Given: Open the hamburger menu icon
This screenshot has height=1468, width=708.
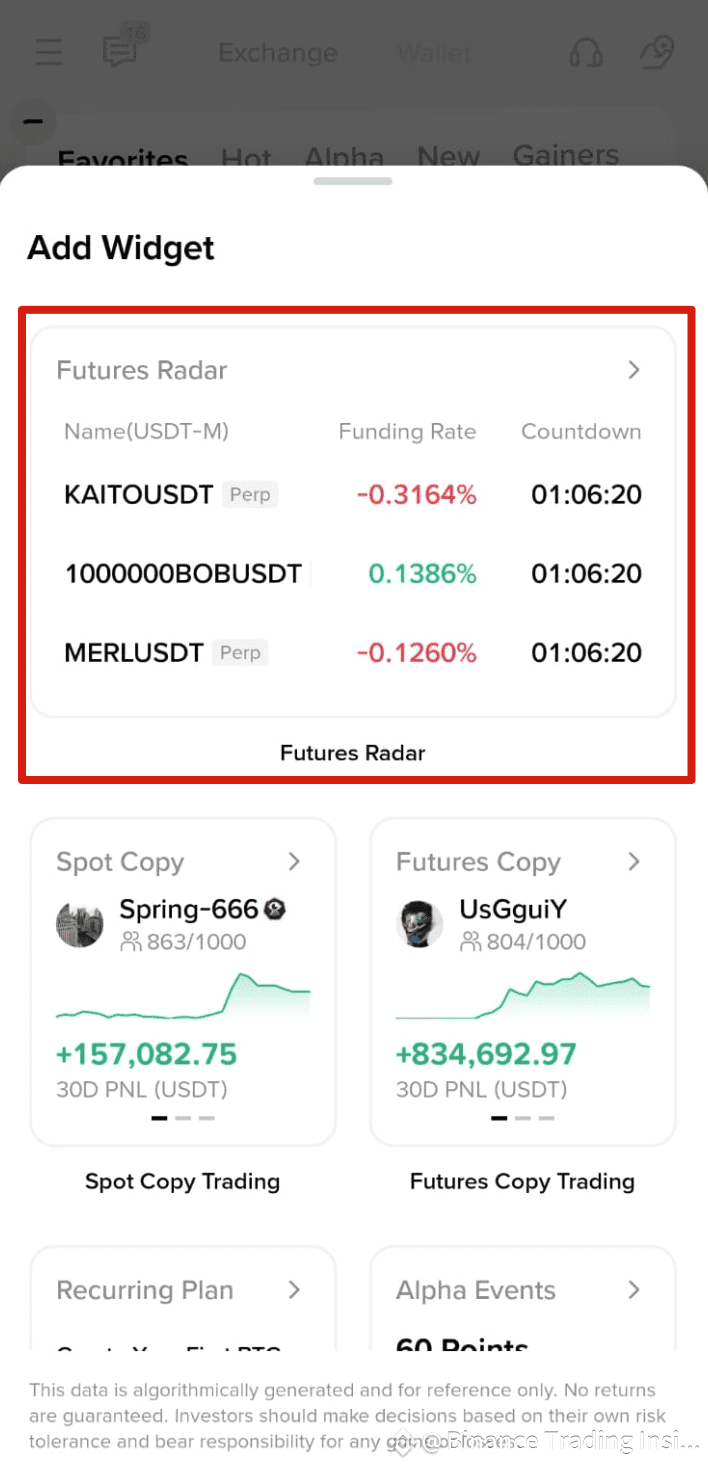Looking at the screenshot, I should (48, 52).
